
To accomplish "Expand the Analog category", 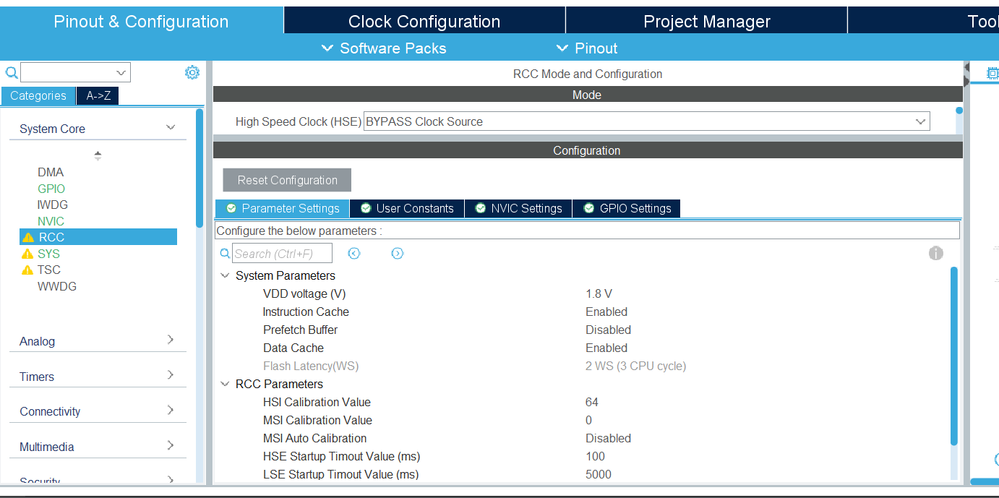I will (170, 340).
